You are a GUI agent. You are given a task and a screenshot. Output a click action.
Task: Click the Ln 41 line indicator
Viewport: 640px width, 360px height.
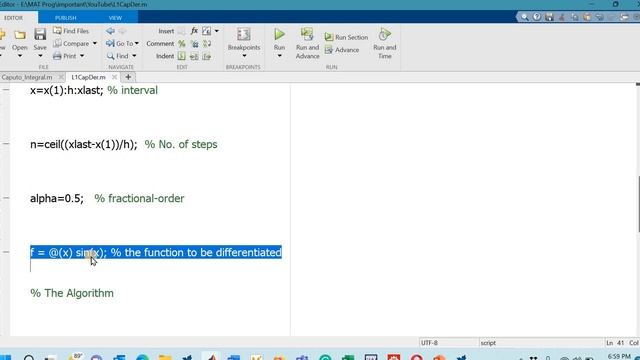pos(616,343)
